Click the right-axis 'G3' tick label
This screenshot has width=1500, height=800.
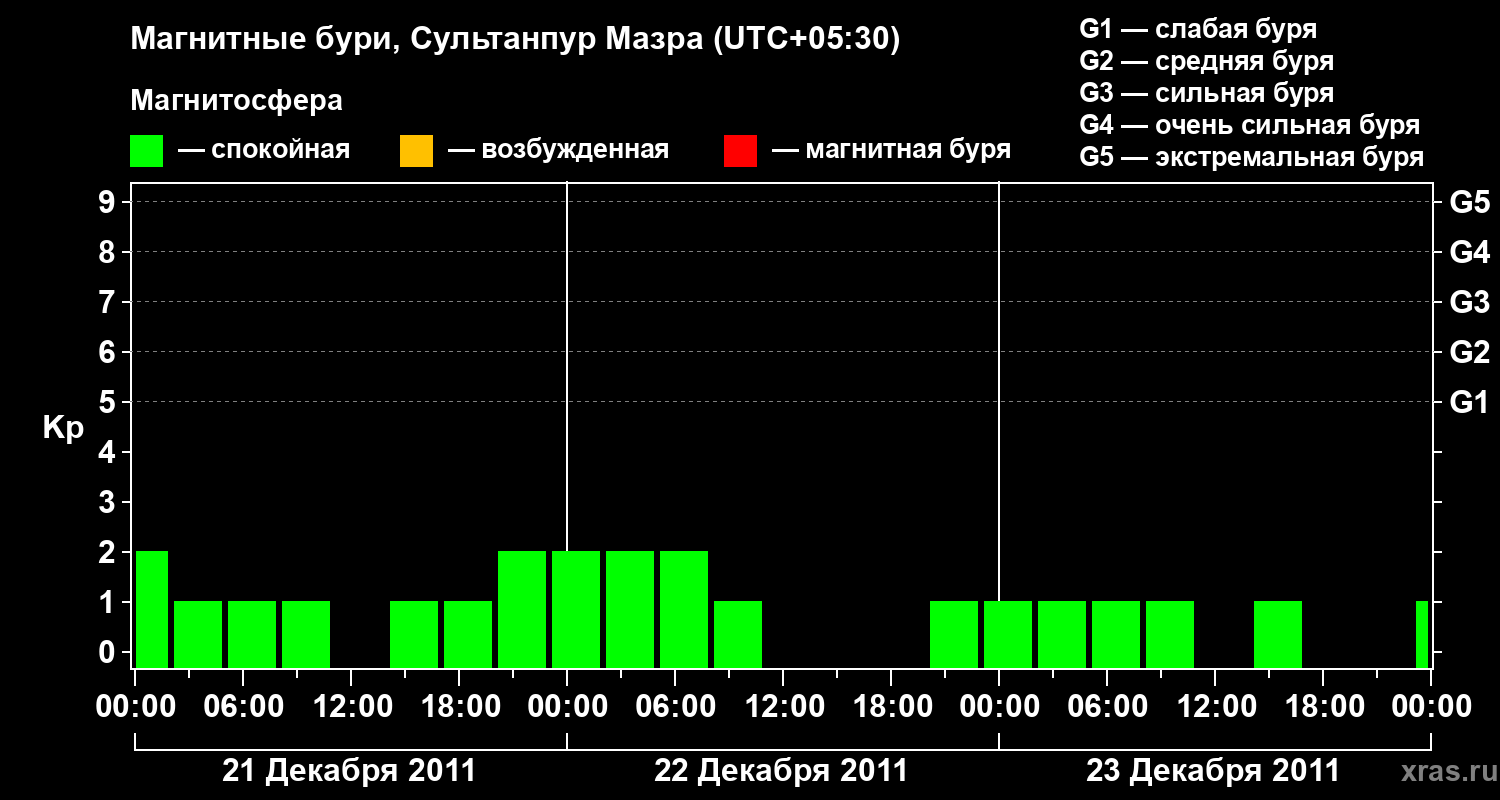1470,302
